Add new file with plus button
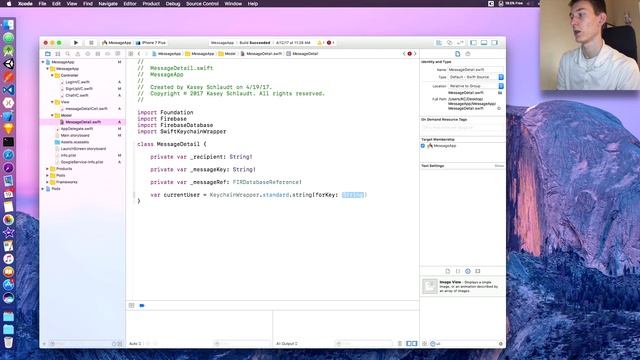This screenshot has height=360, width=640. pyautogui.click(x=44, y=344)
